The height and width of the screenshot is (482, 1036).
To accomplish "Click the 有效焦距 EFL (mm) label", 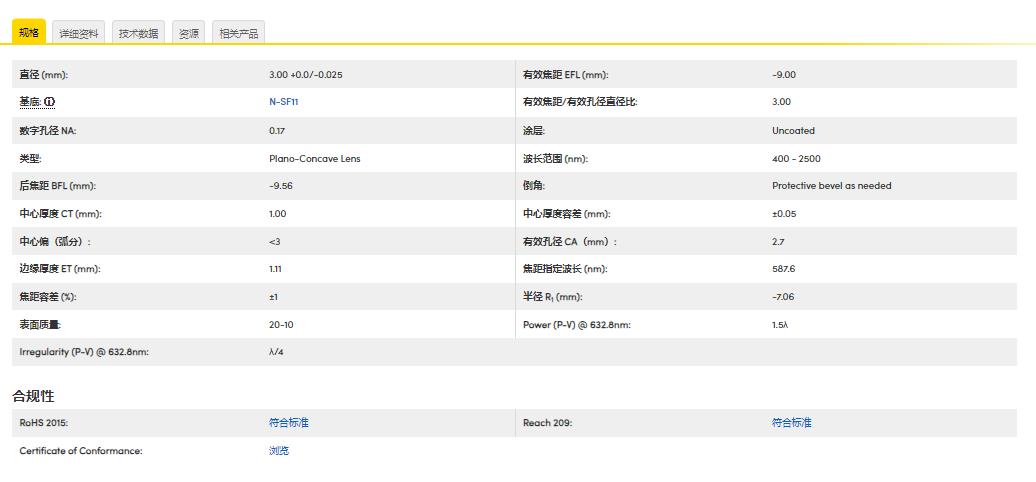I will point(566,75).
